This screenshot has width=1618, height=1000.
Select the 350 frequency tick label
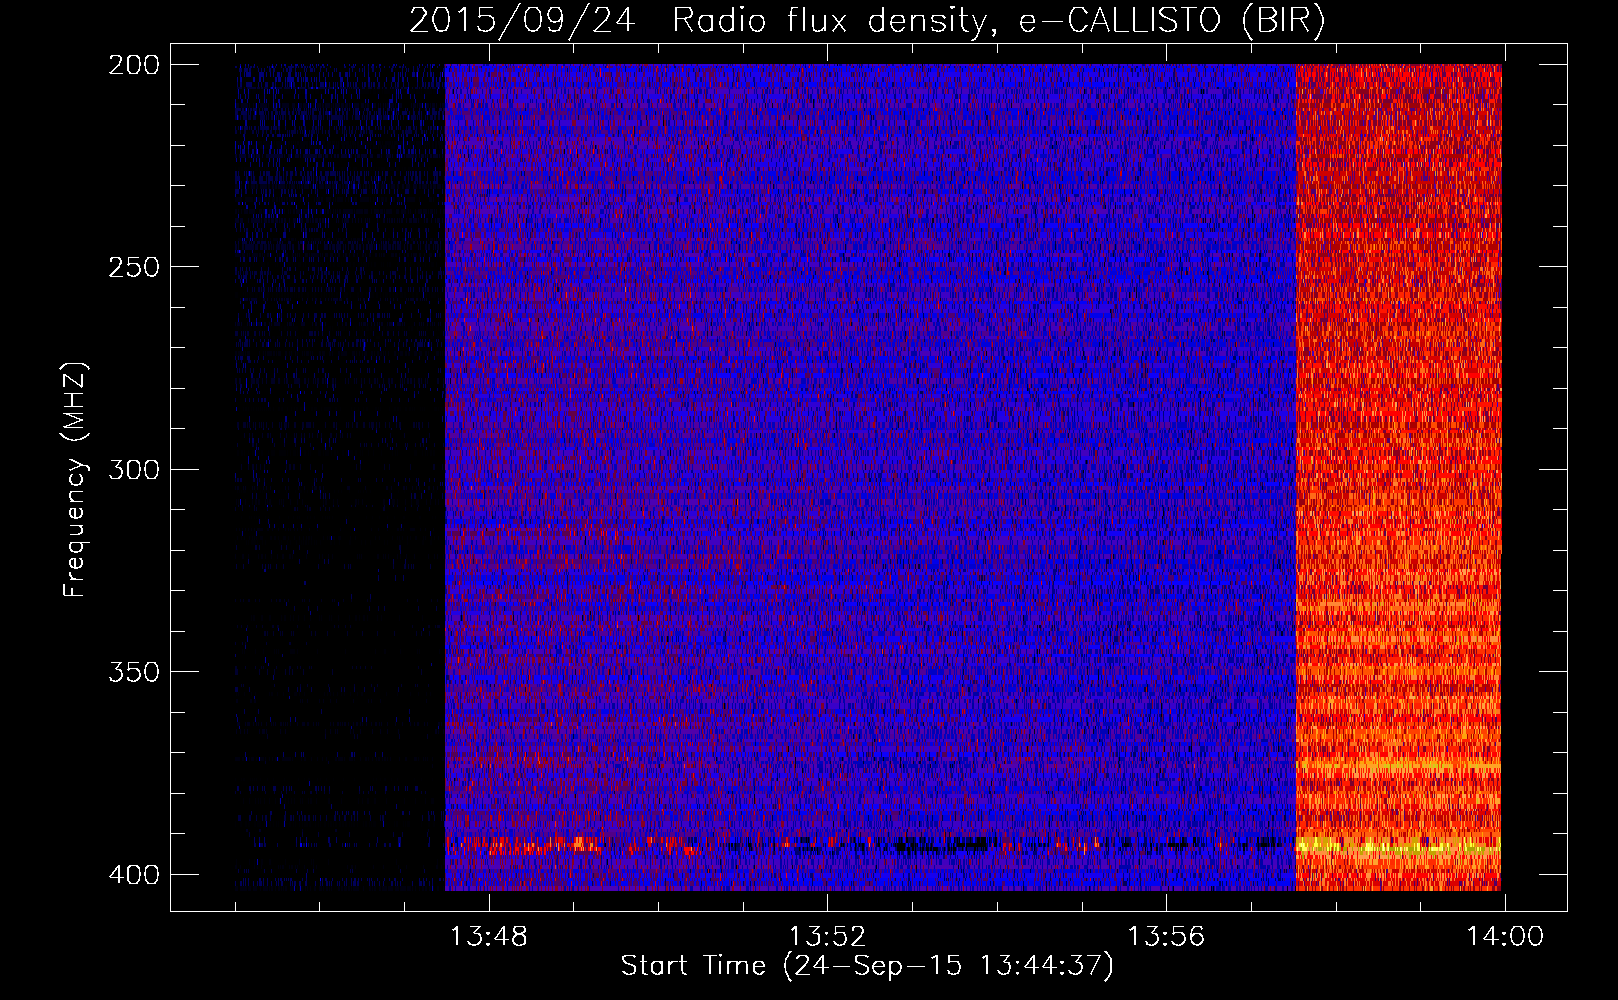point(133,672)
